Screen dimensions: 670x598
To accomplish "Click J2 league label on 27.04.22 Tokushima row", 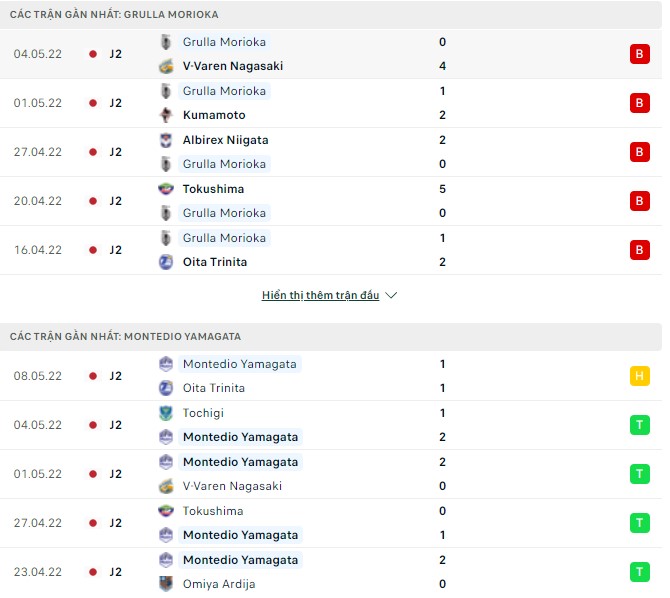I will [x=116, y=523].
